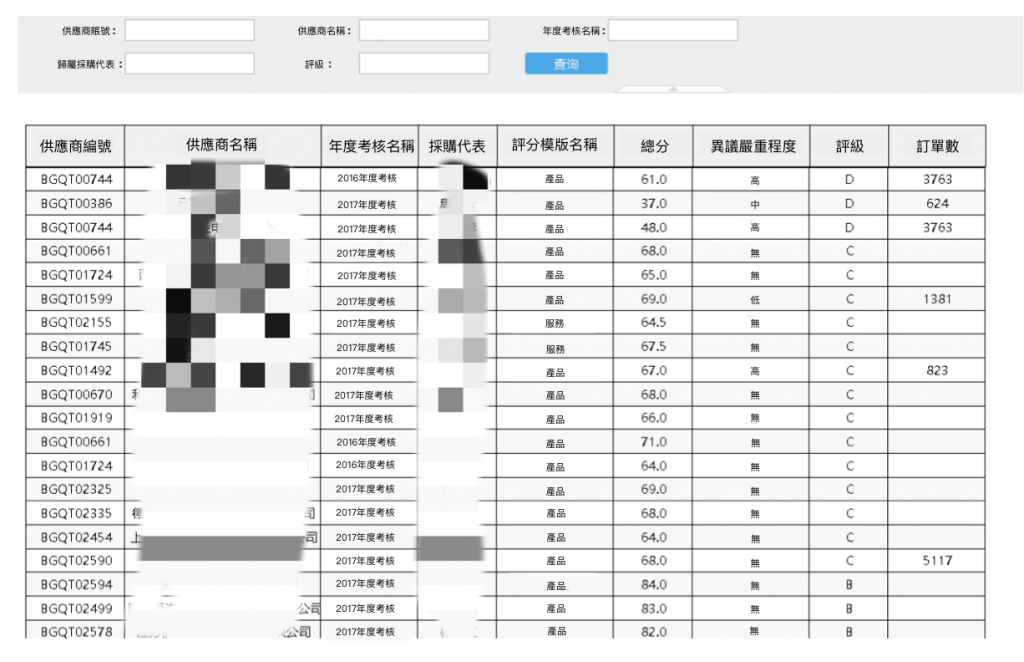Click supplier code BGQT01599
Viewport: 1024px width, 662px height.
click(x=76, y=299)
